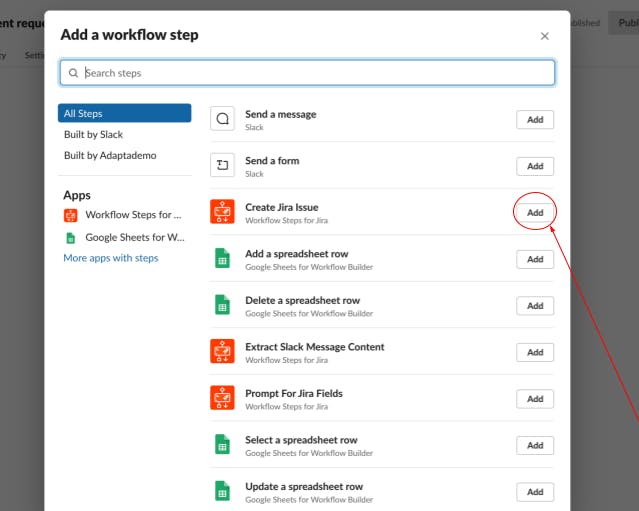Image resolution: width=639 pixels, height=511 pixels.
Task: Add the Add a spreadsheet row step
Action: 535,259
